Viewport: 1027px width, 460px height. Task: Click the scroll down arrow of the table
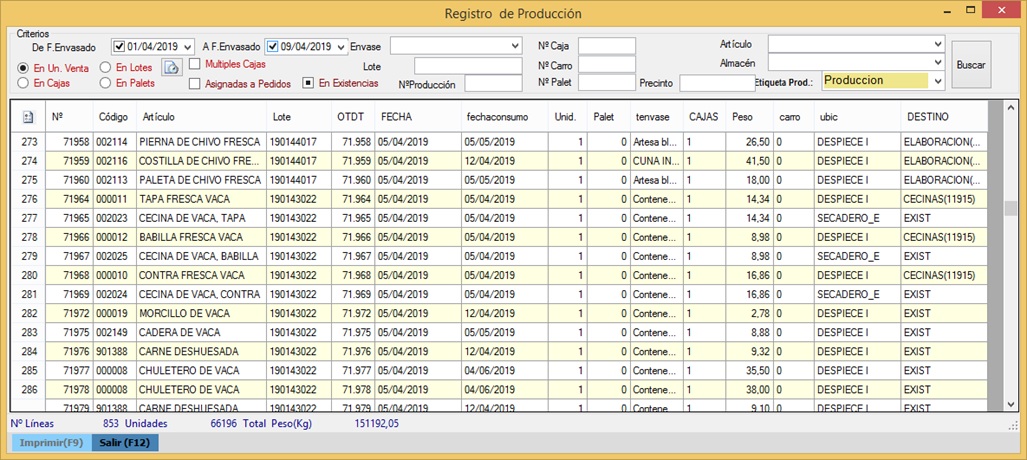click(x=1010, y=403)
